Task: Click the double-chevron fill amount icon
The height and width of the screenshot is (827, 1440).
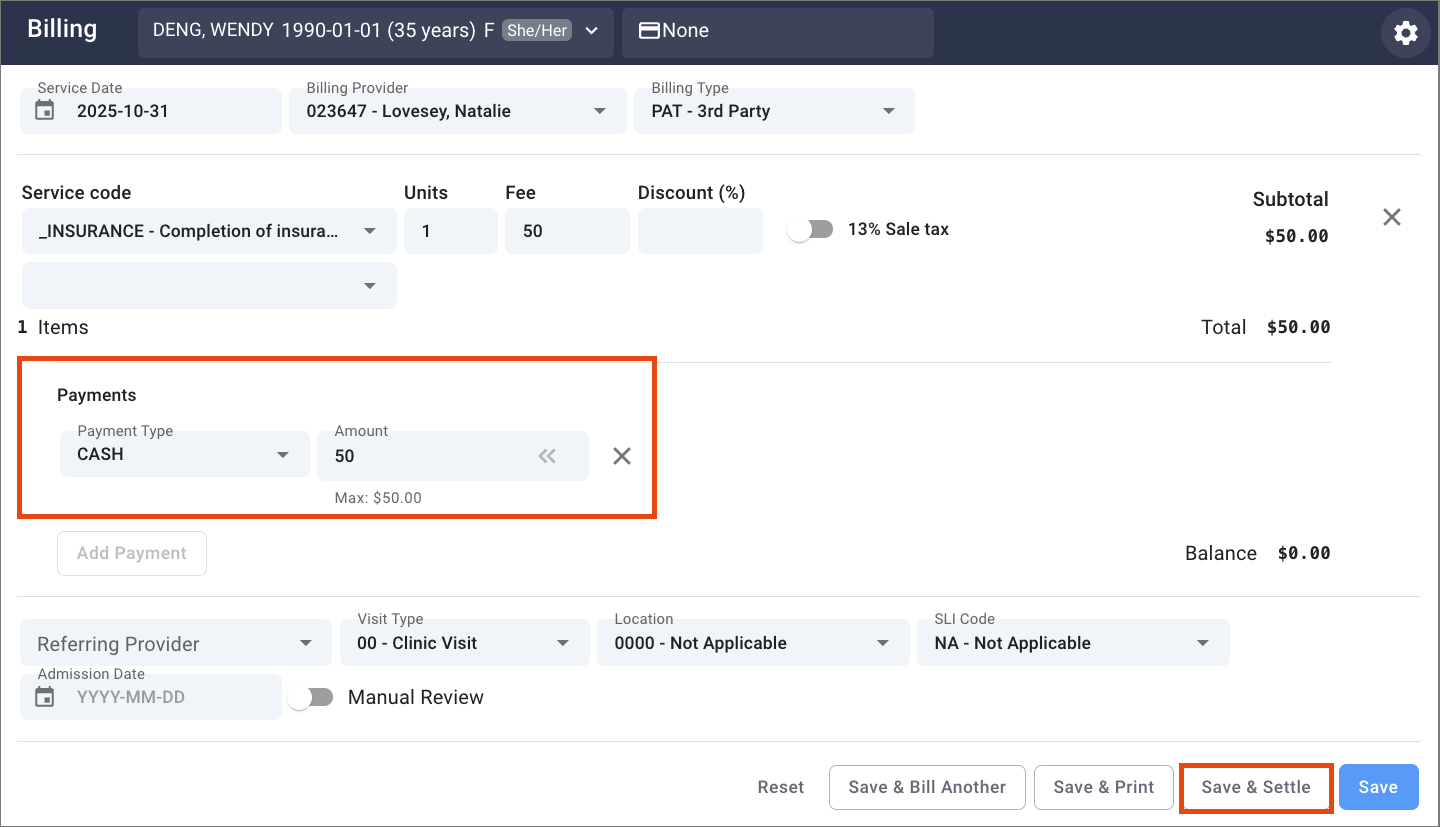Action: pyautogui.click(x=547, y=456)
